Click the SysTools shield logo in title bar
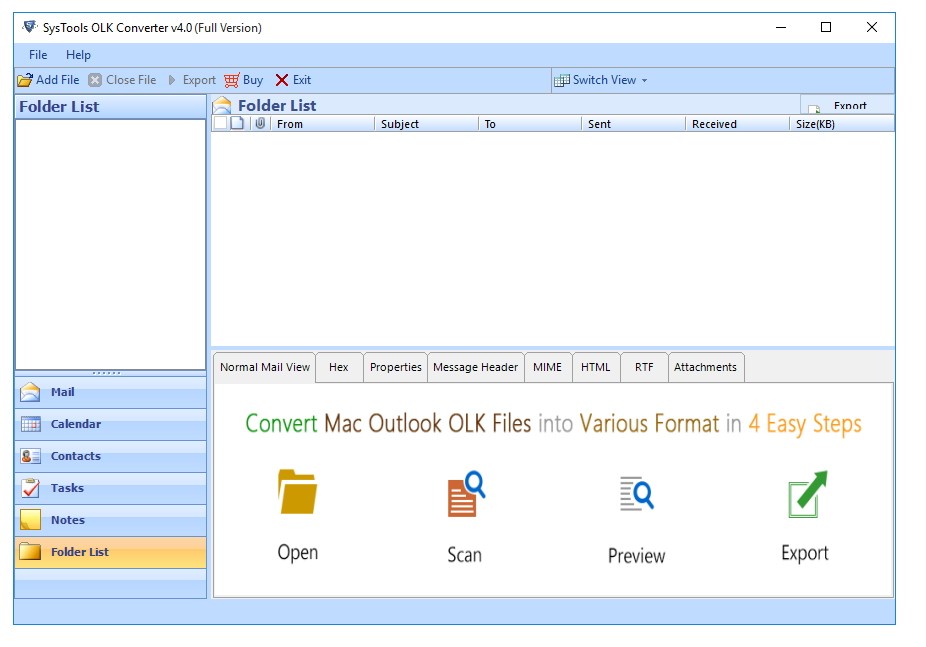The width and height of the screenshot is (926, 647). click(x=30, y=27)
